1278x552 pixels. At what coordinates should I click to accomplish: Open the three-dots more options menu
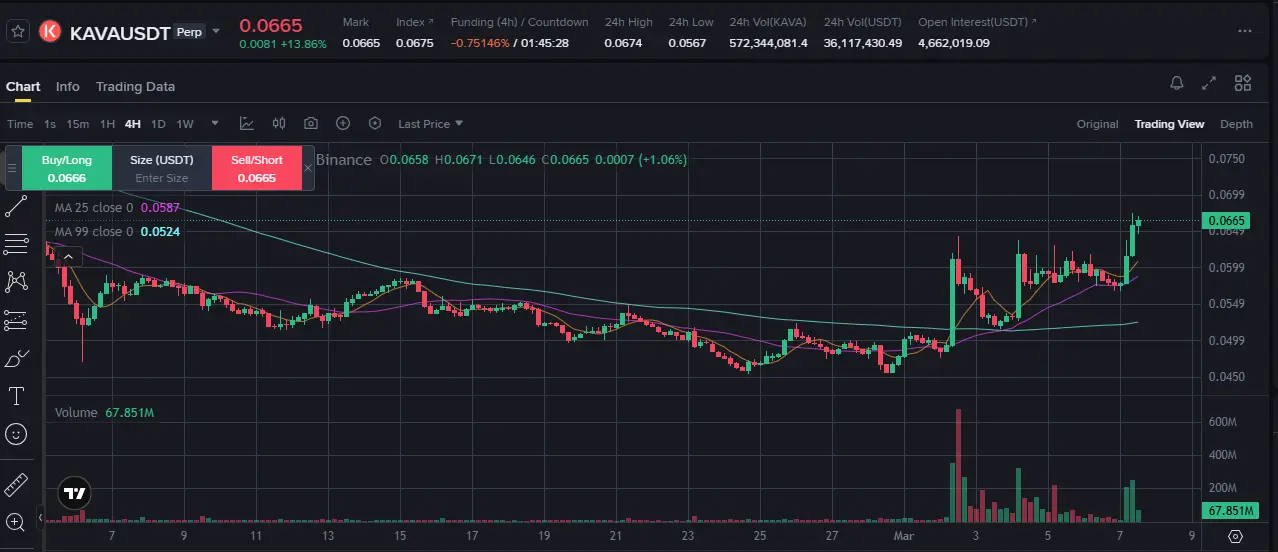tap(1244, 31)
